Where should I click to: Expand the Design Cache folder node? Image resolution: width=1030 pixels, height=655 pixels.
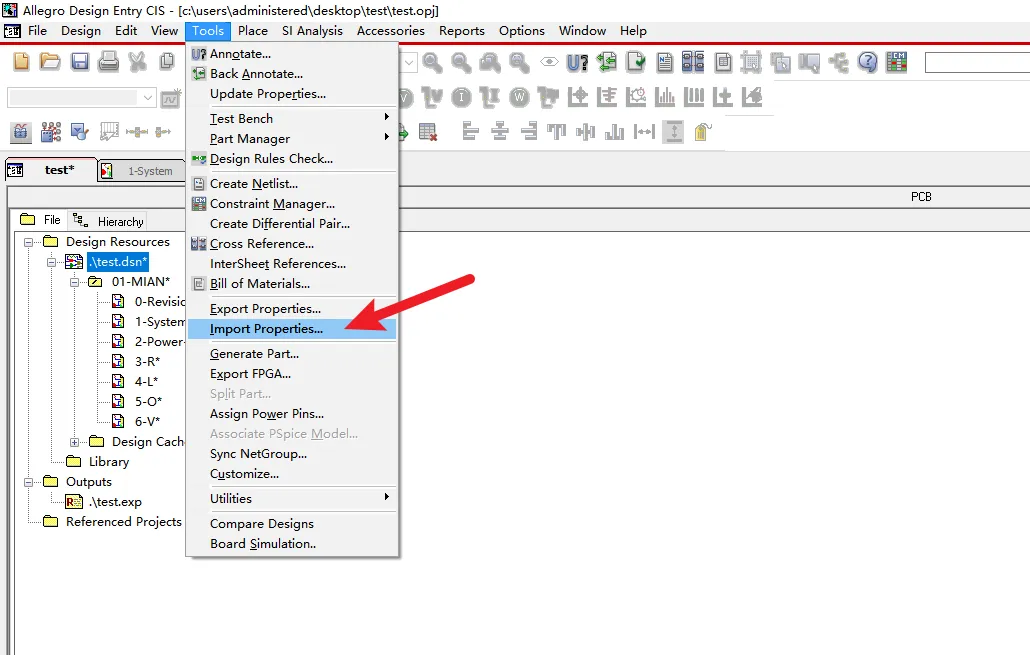pos(74,442)
